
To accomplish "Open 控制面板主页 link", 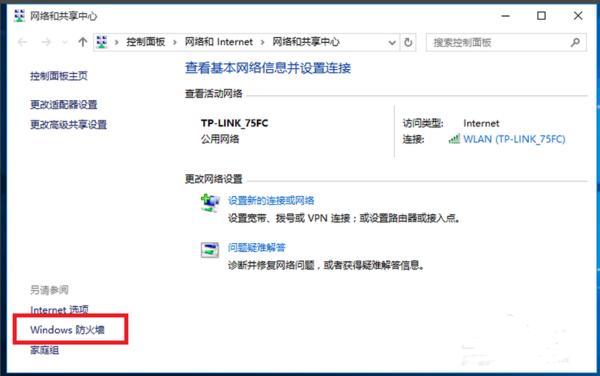I will click(59, 76).
